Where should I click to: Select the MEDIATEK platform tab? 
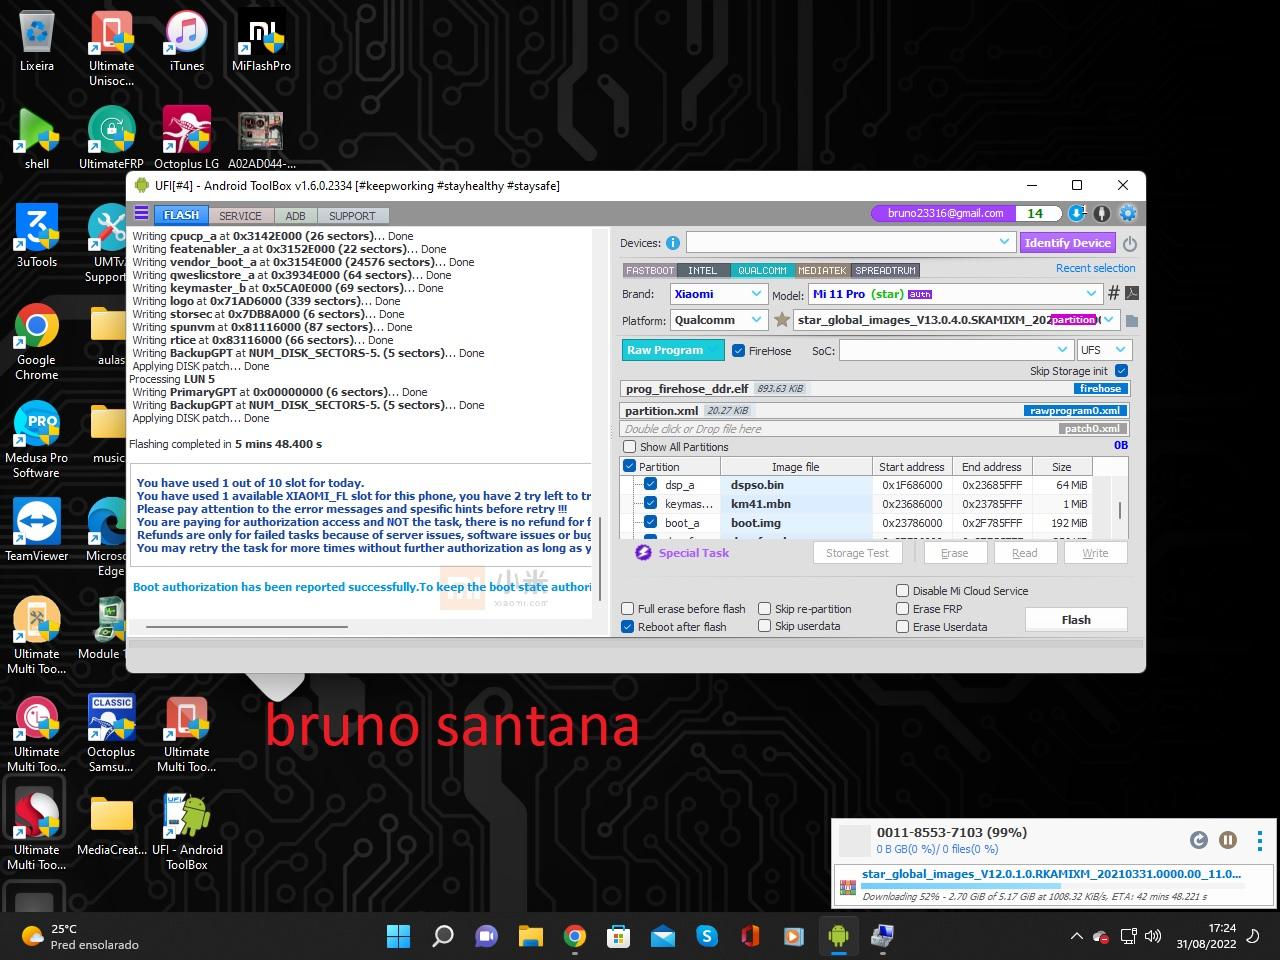[822, 270]
